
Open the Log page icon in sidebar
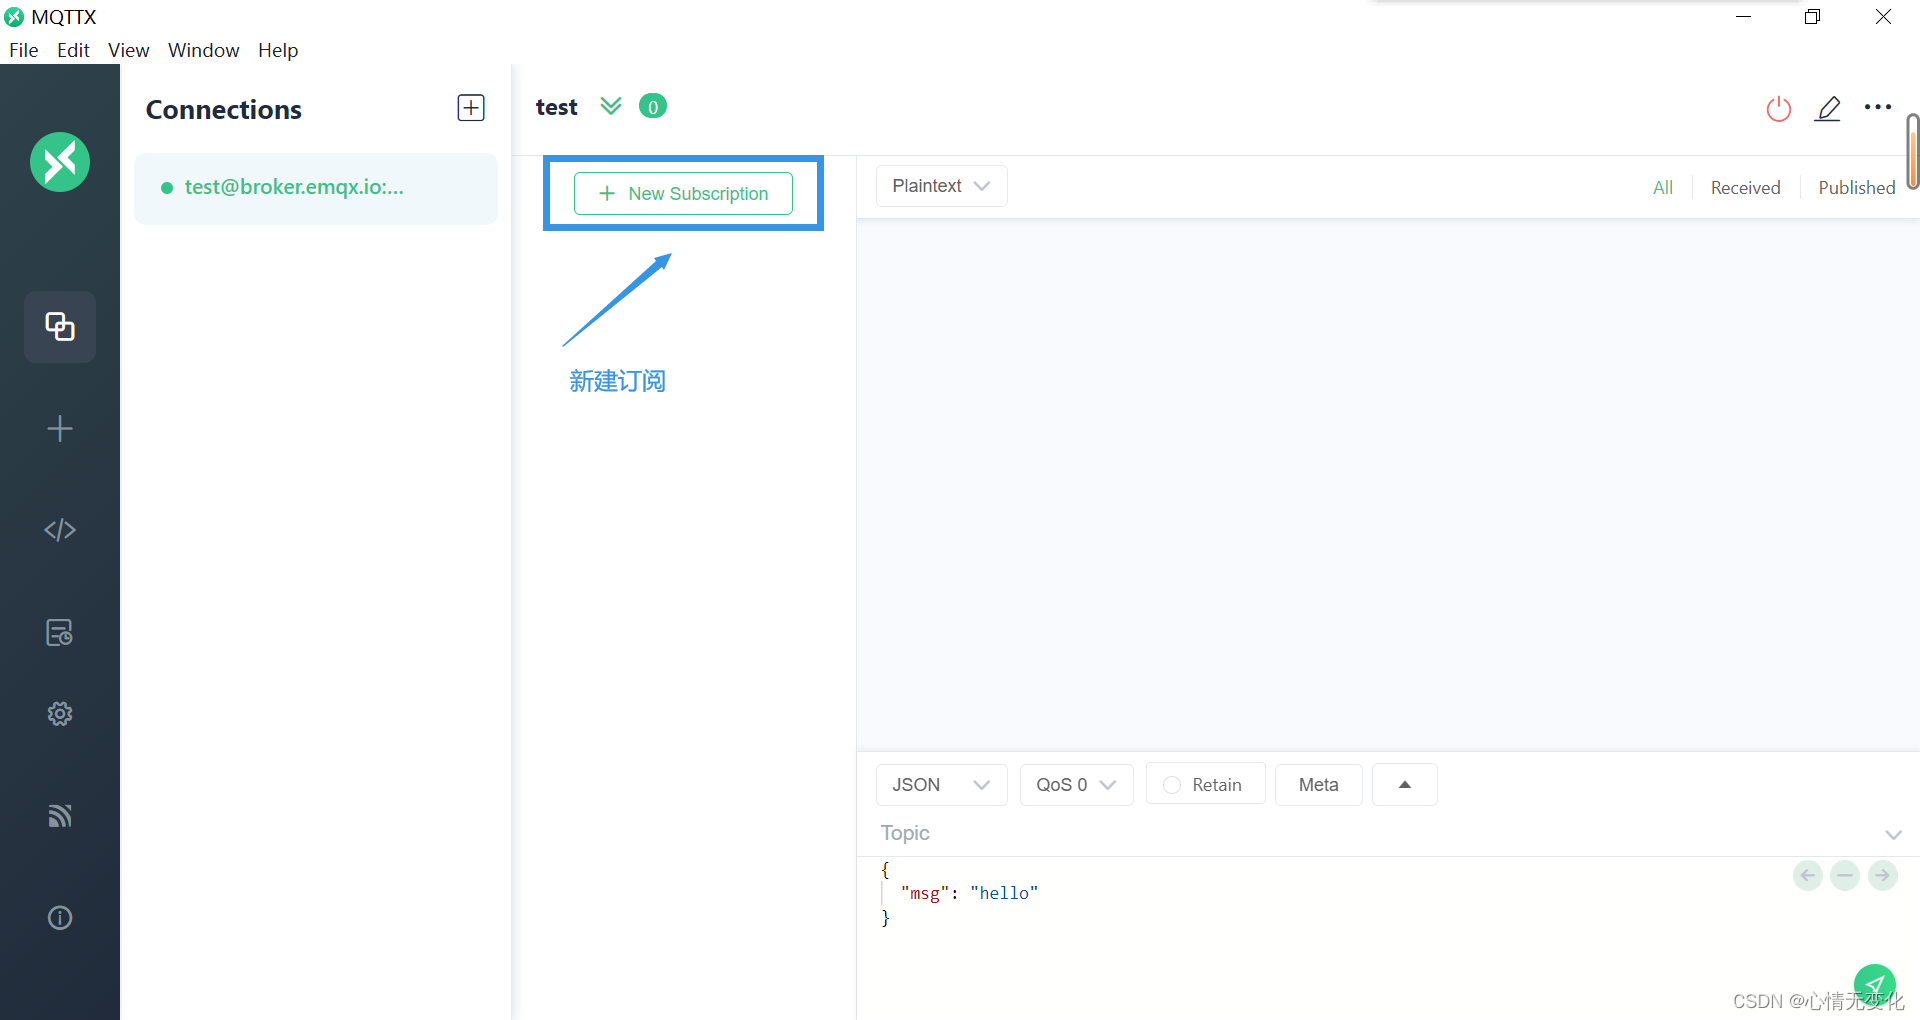coord(60,632)
